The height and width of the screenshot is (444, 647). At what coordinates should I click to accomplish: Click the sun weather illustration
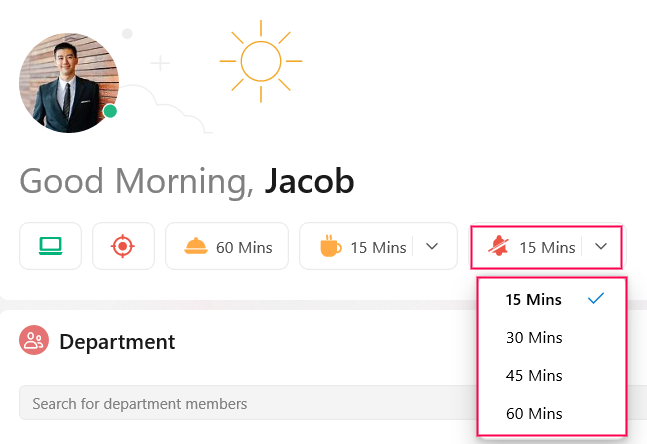tap(261, 61)
